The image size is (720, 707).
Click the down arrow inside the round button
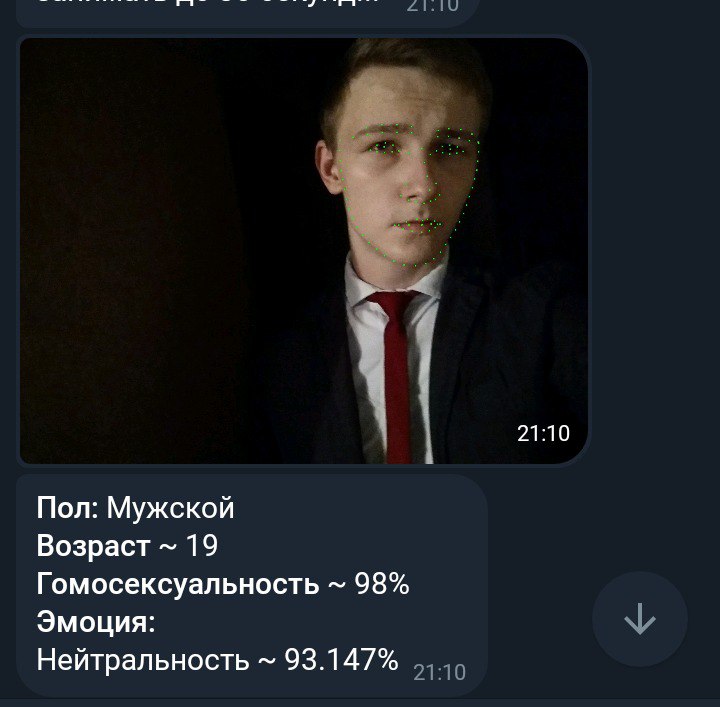coord(640,619)
